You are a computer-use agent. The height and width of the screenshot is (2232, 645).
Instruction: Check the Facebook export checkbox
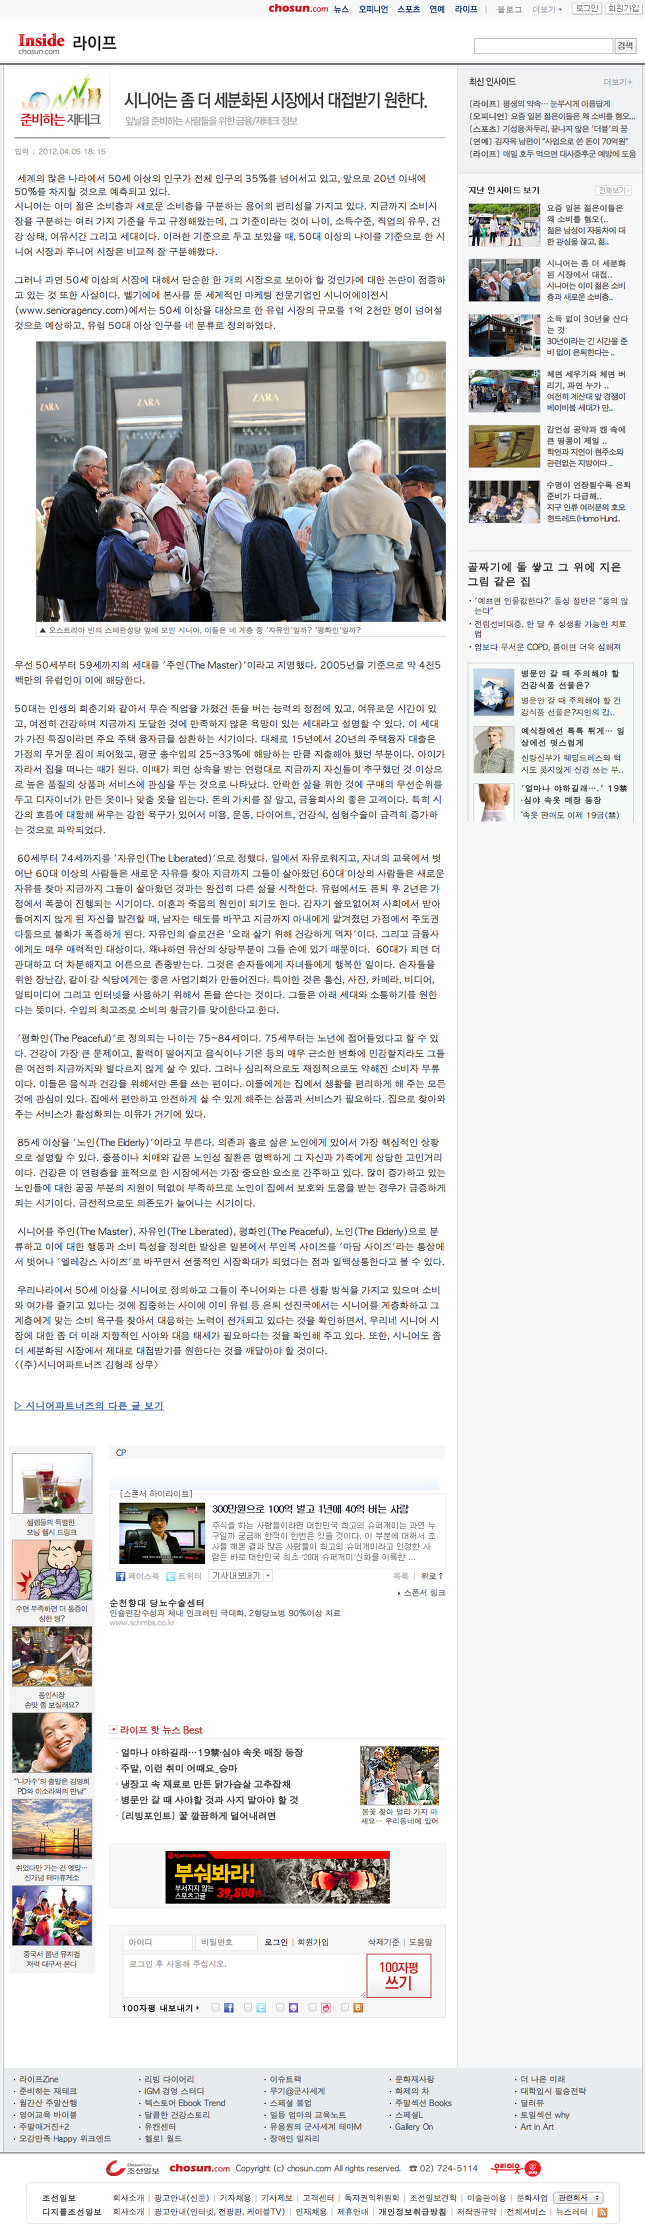215,2007
